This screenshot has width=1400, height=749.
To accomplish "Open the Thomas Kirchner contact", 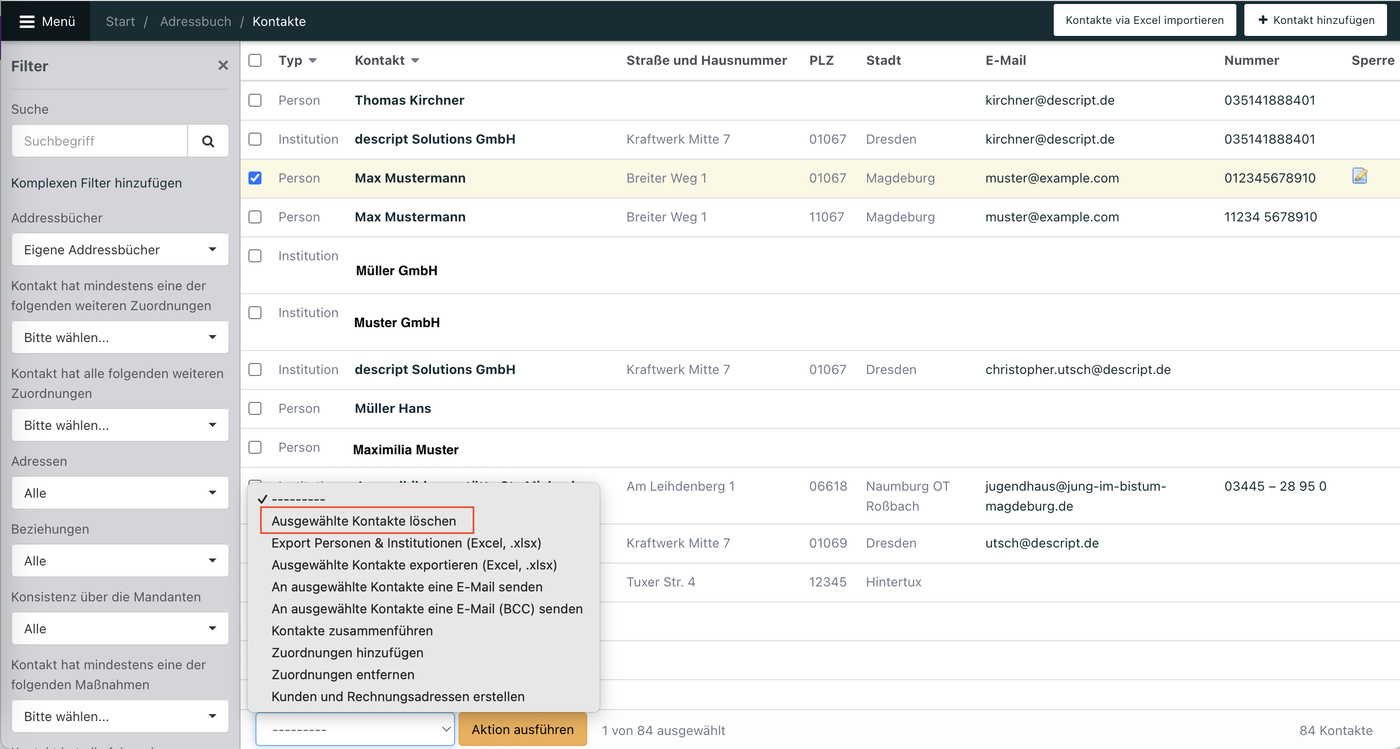I will 409,100.
